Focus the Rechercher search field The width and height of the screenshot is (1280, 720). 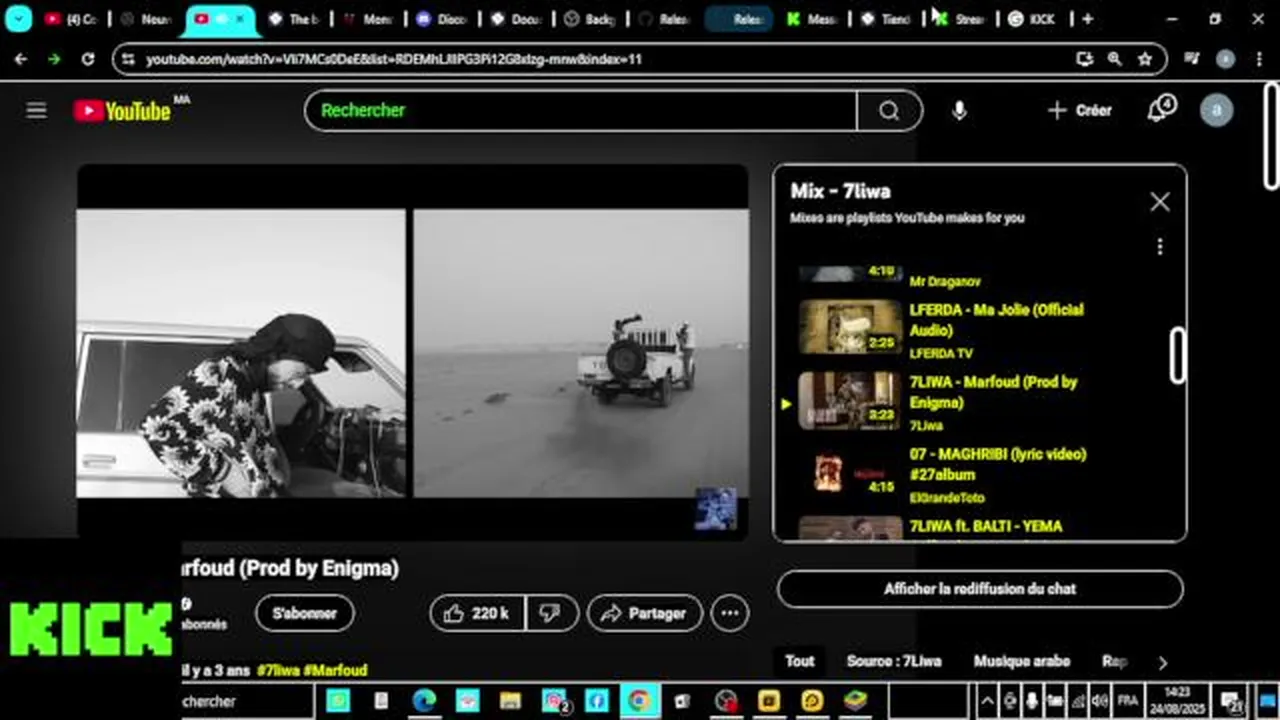[x=581, y=110]
